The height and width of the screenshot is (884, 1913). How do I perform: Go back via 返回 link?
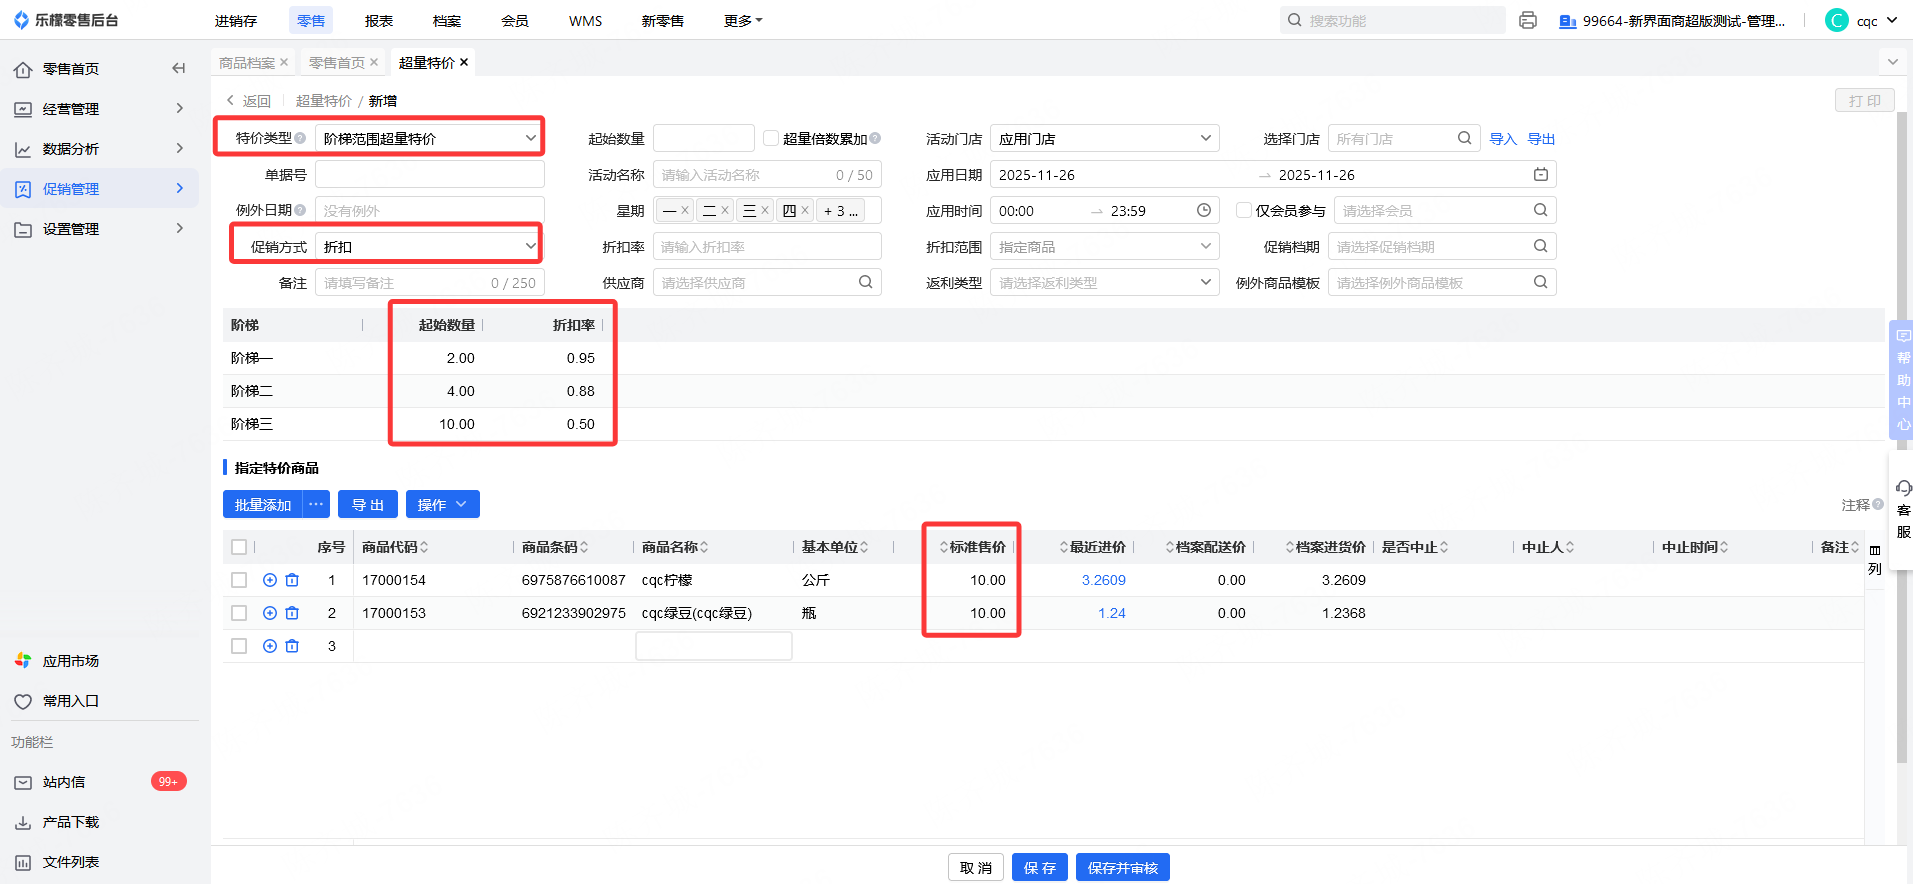pos(249,101)
